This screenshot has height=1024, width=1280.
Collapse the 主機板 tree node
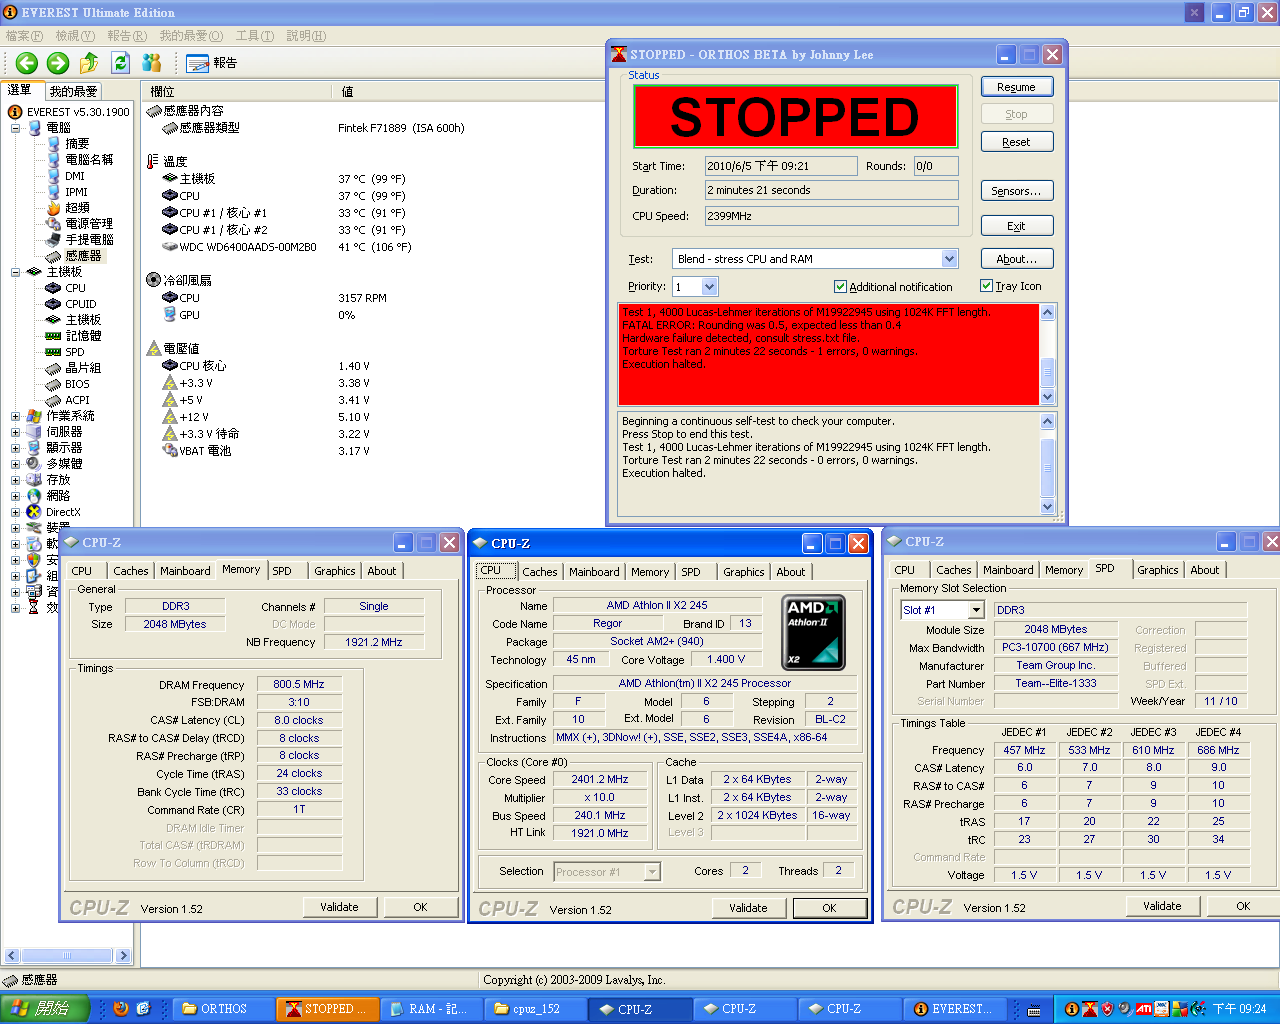(15, 272)
